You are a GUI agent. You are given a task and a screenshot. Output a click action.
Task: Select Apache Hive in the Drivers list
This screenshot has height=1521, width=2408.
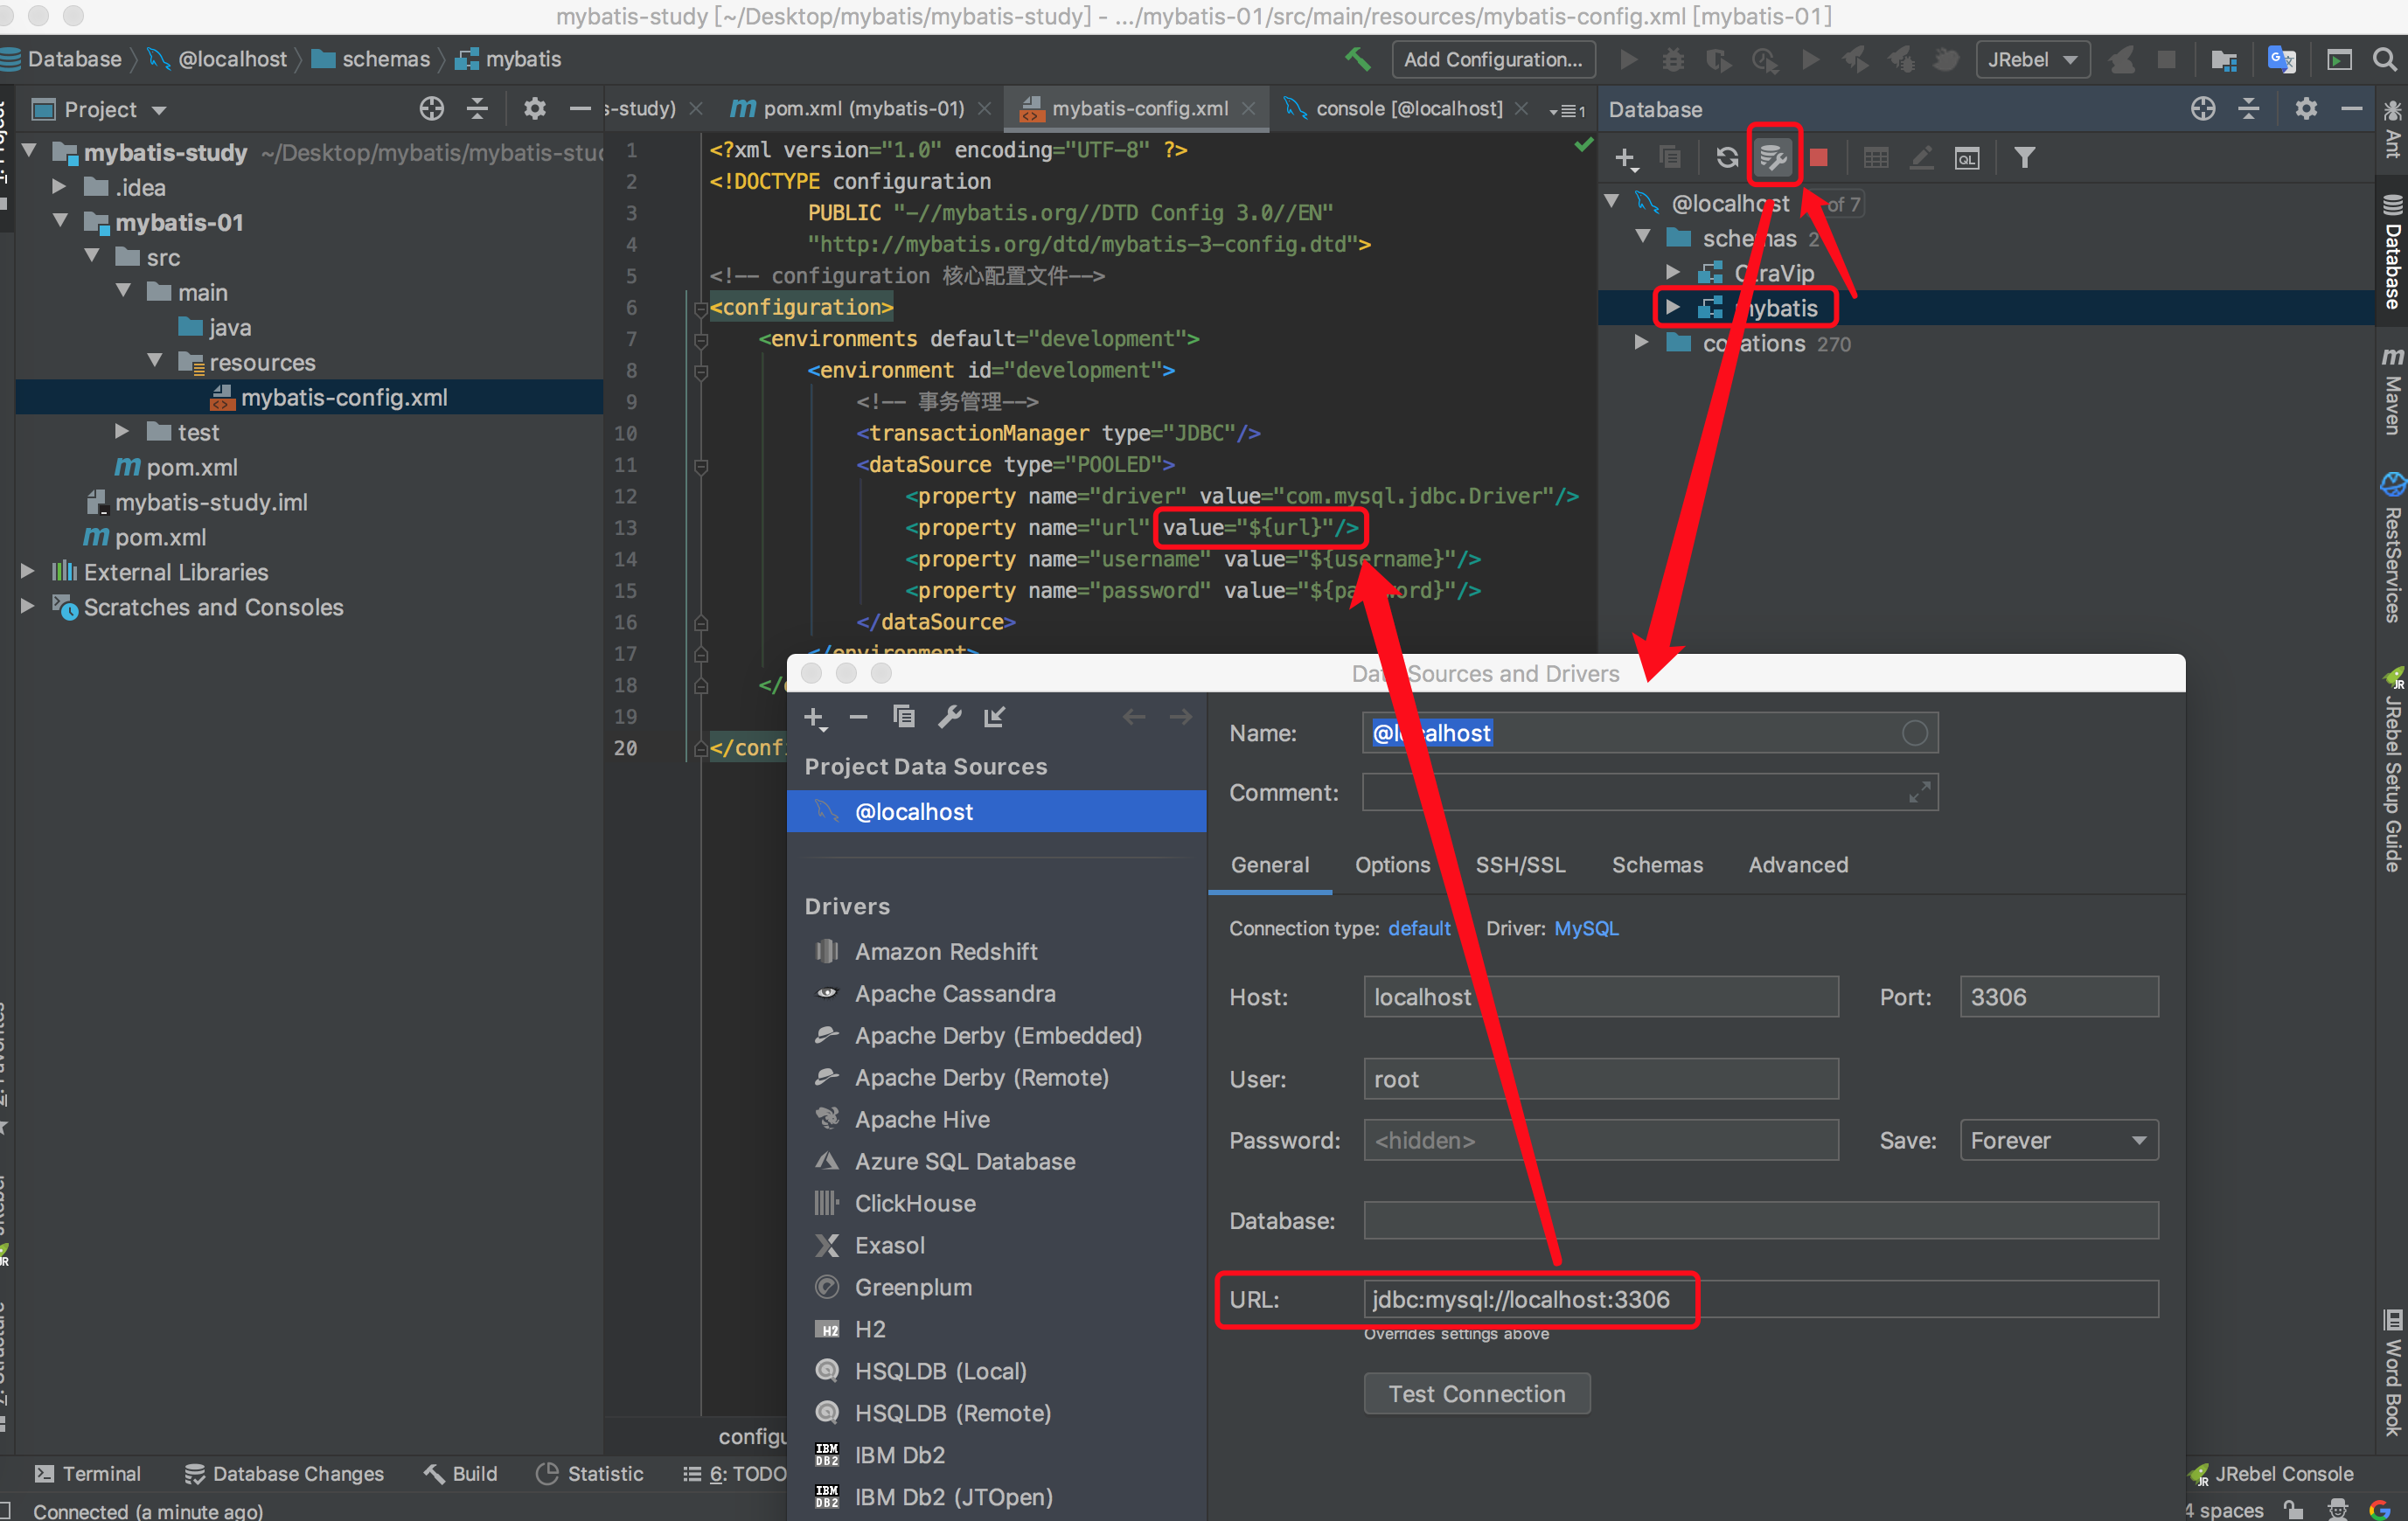coord(921,1119)
